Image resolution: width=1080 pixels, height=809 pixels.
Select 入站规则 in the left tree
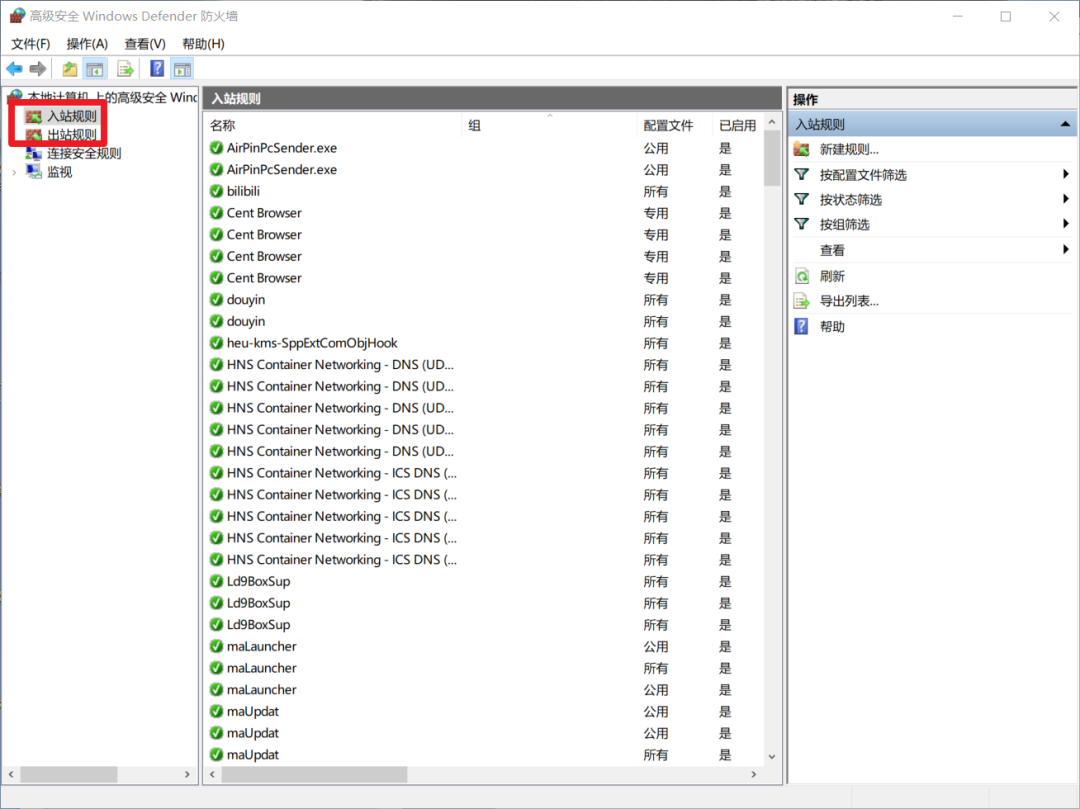coord(72,116)
